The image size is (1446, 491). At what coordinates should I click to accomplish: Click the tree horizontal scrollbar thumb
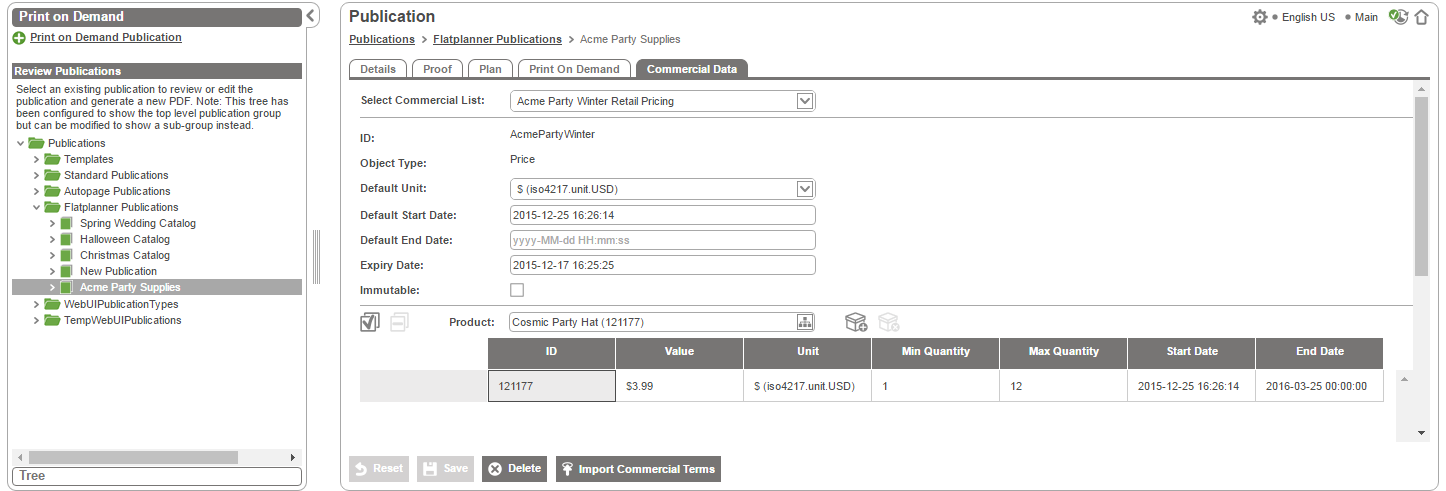(133, 457)
